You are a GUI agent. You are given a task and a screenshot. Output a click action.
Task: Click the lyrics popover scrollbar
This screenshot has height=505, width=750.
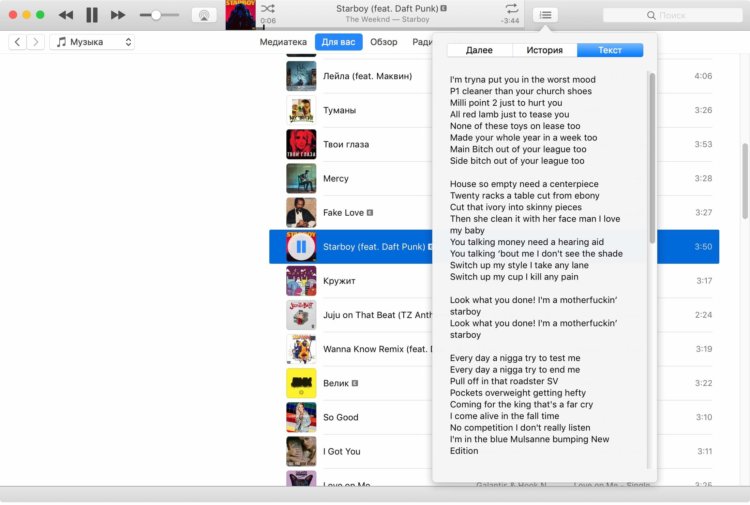click(x=652, y=158)
